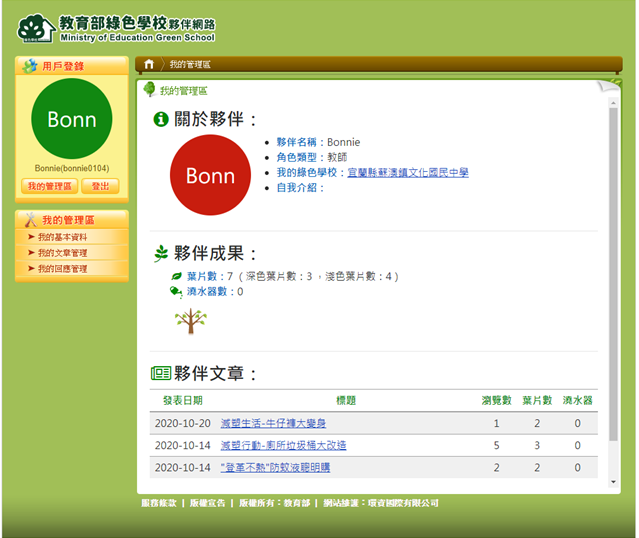Click the tree icon beside 我的管理區 heading
The image size is (639, 538).
point(150,90)
